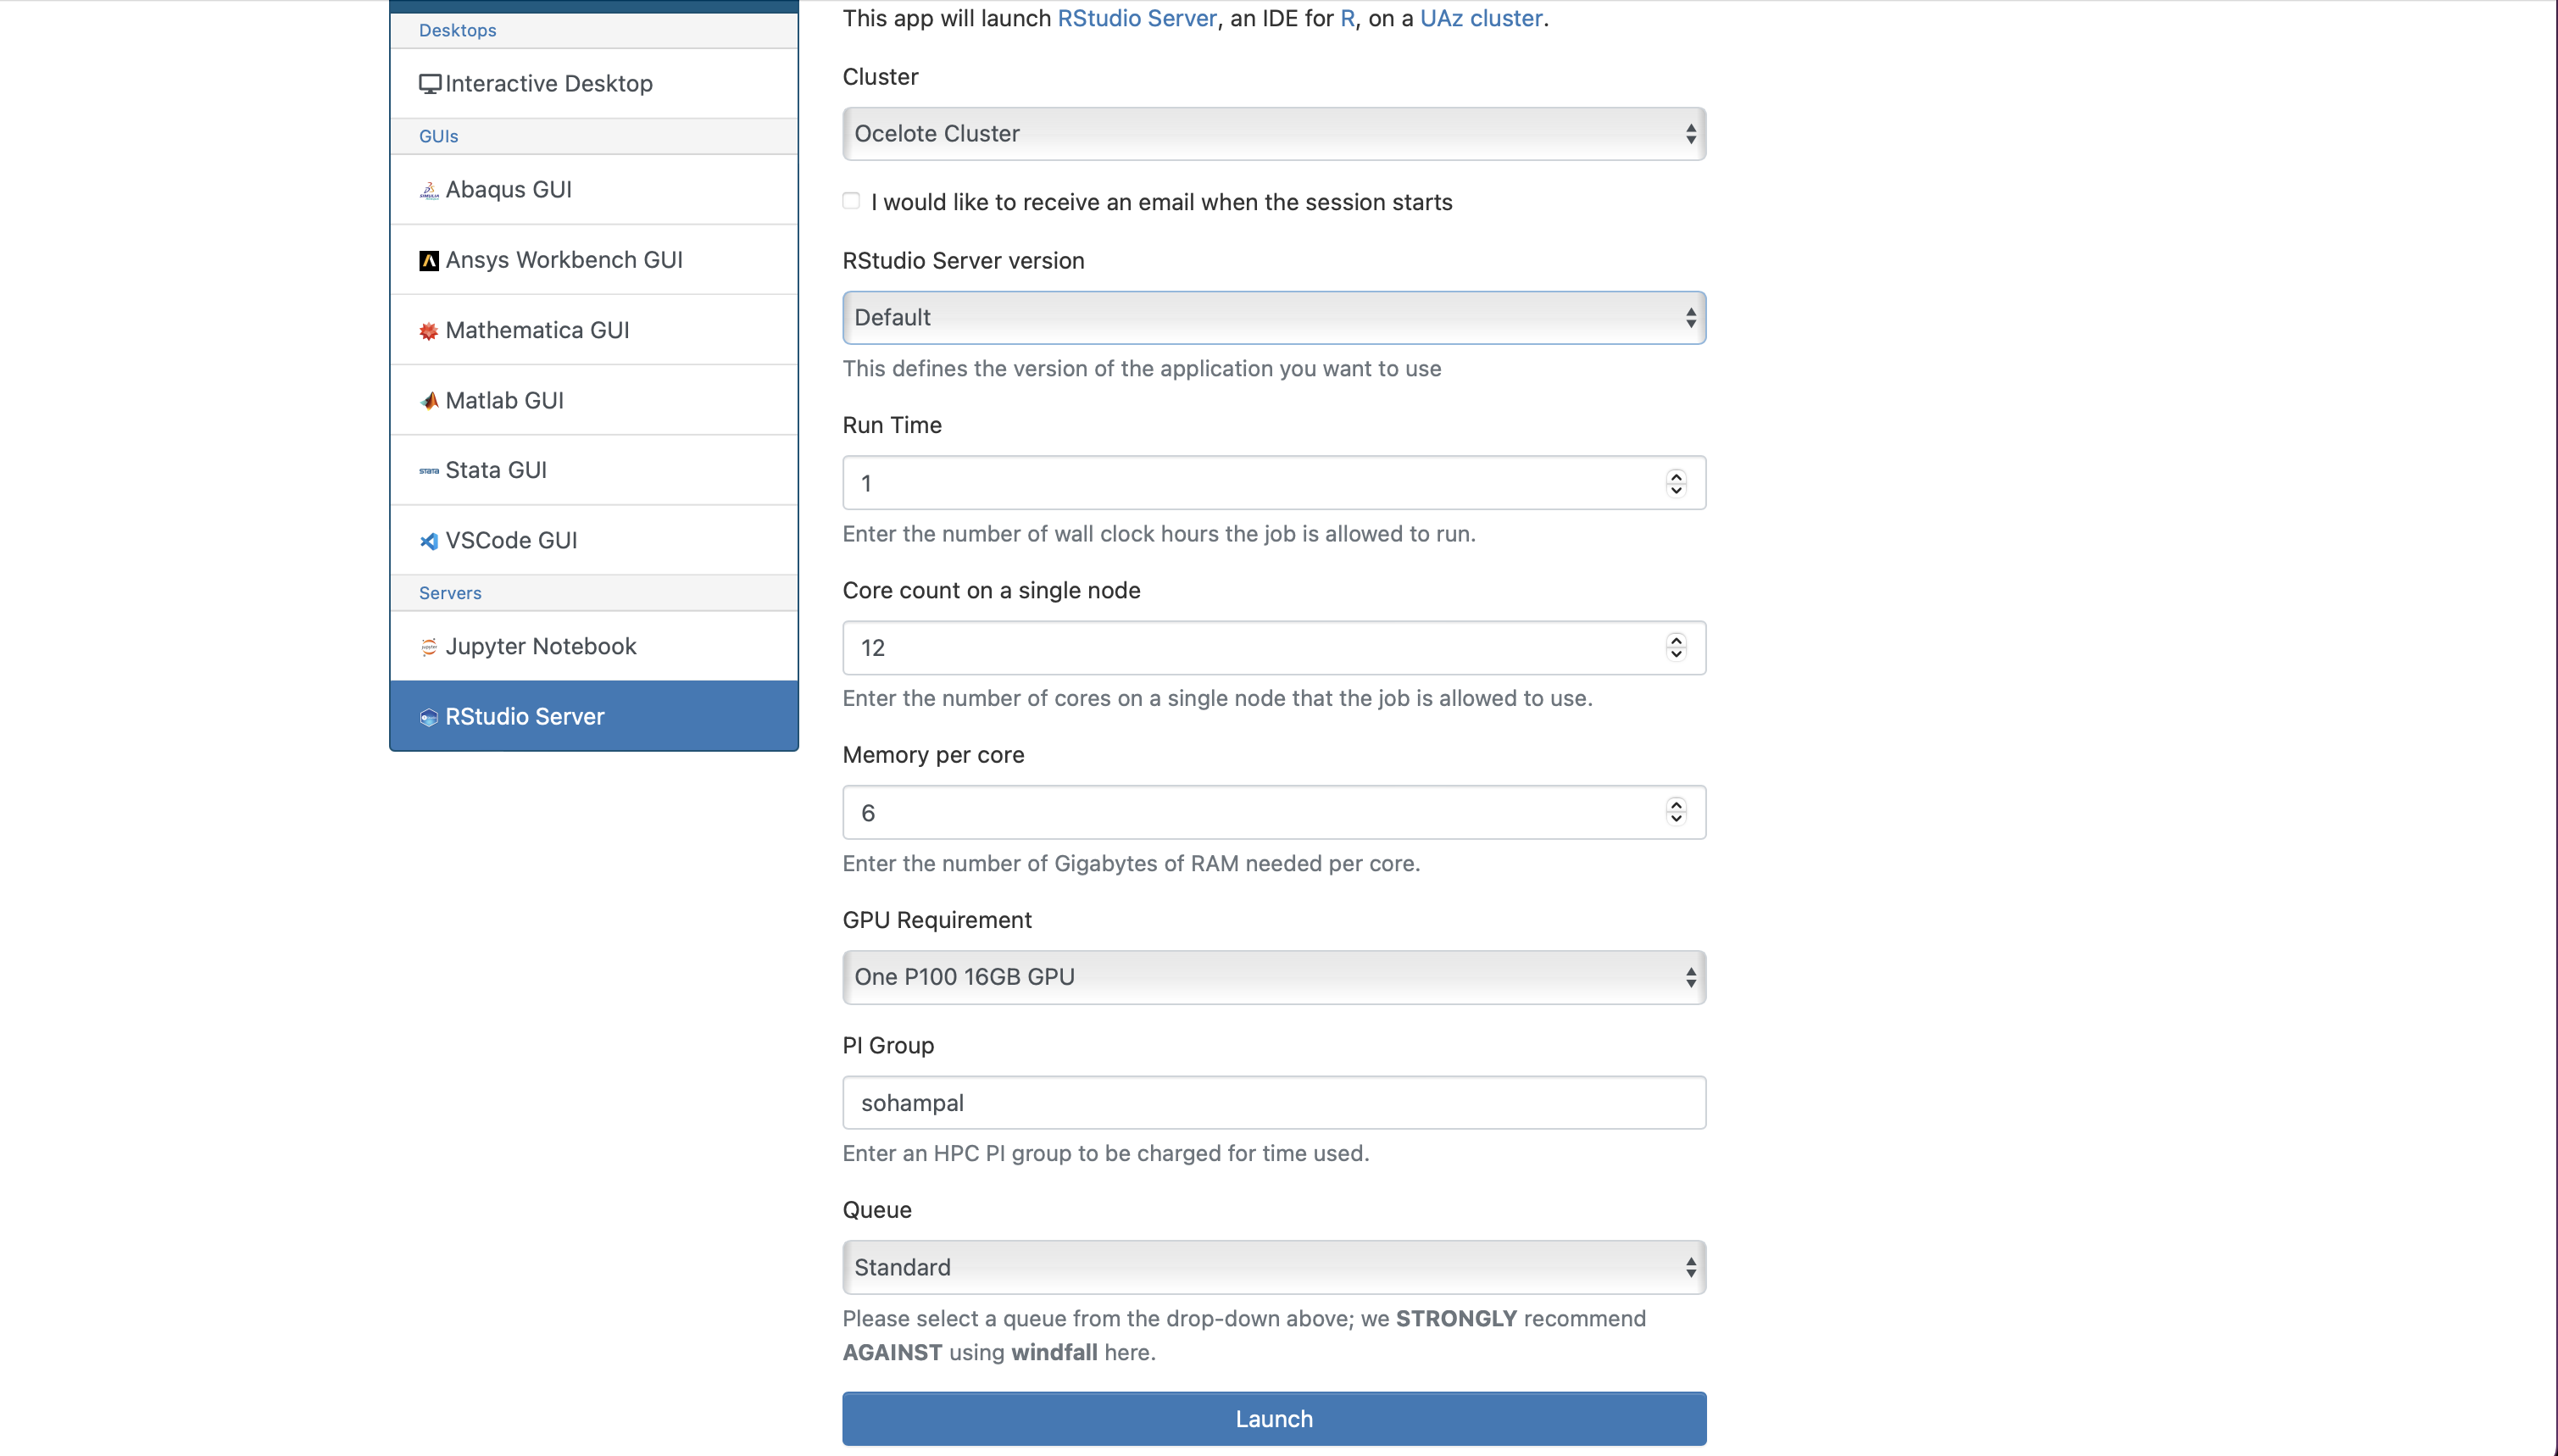Click the Matlab logo icon
Screen dimensions: 2558x1456
[429, 401]
